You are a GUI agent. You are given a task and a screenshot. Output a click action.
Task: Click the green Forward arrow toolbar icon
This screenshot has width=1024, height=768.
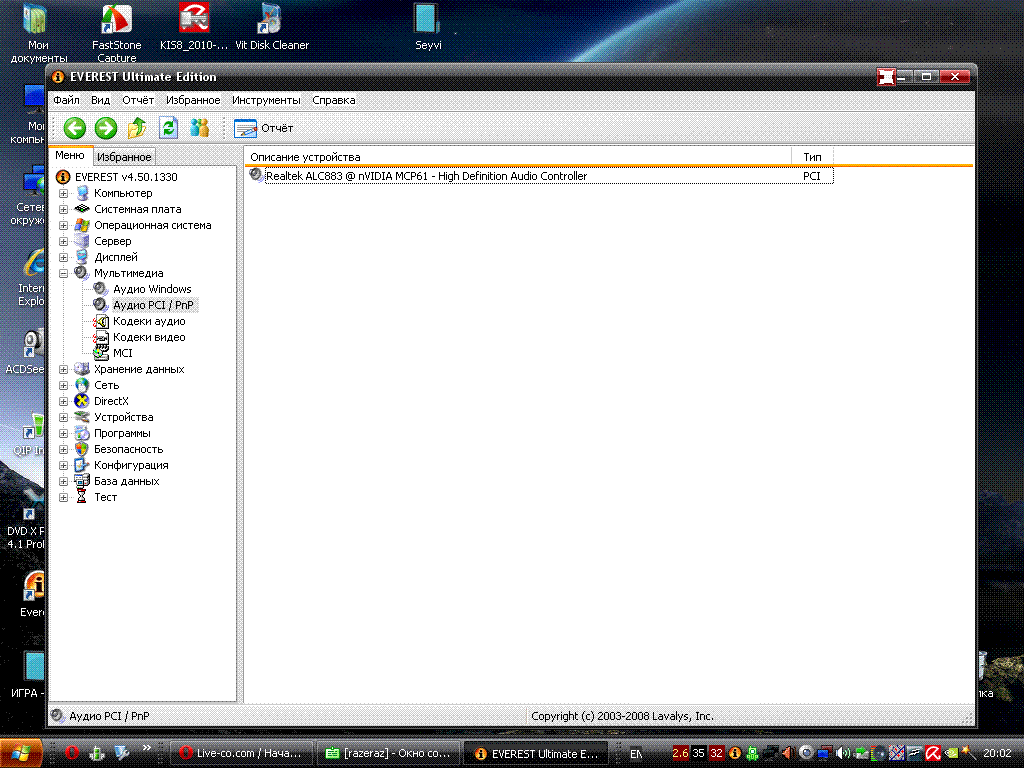click(106, 128)
